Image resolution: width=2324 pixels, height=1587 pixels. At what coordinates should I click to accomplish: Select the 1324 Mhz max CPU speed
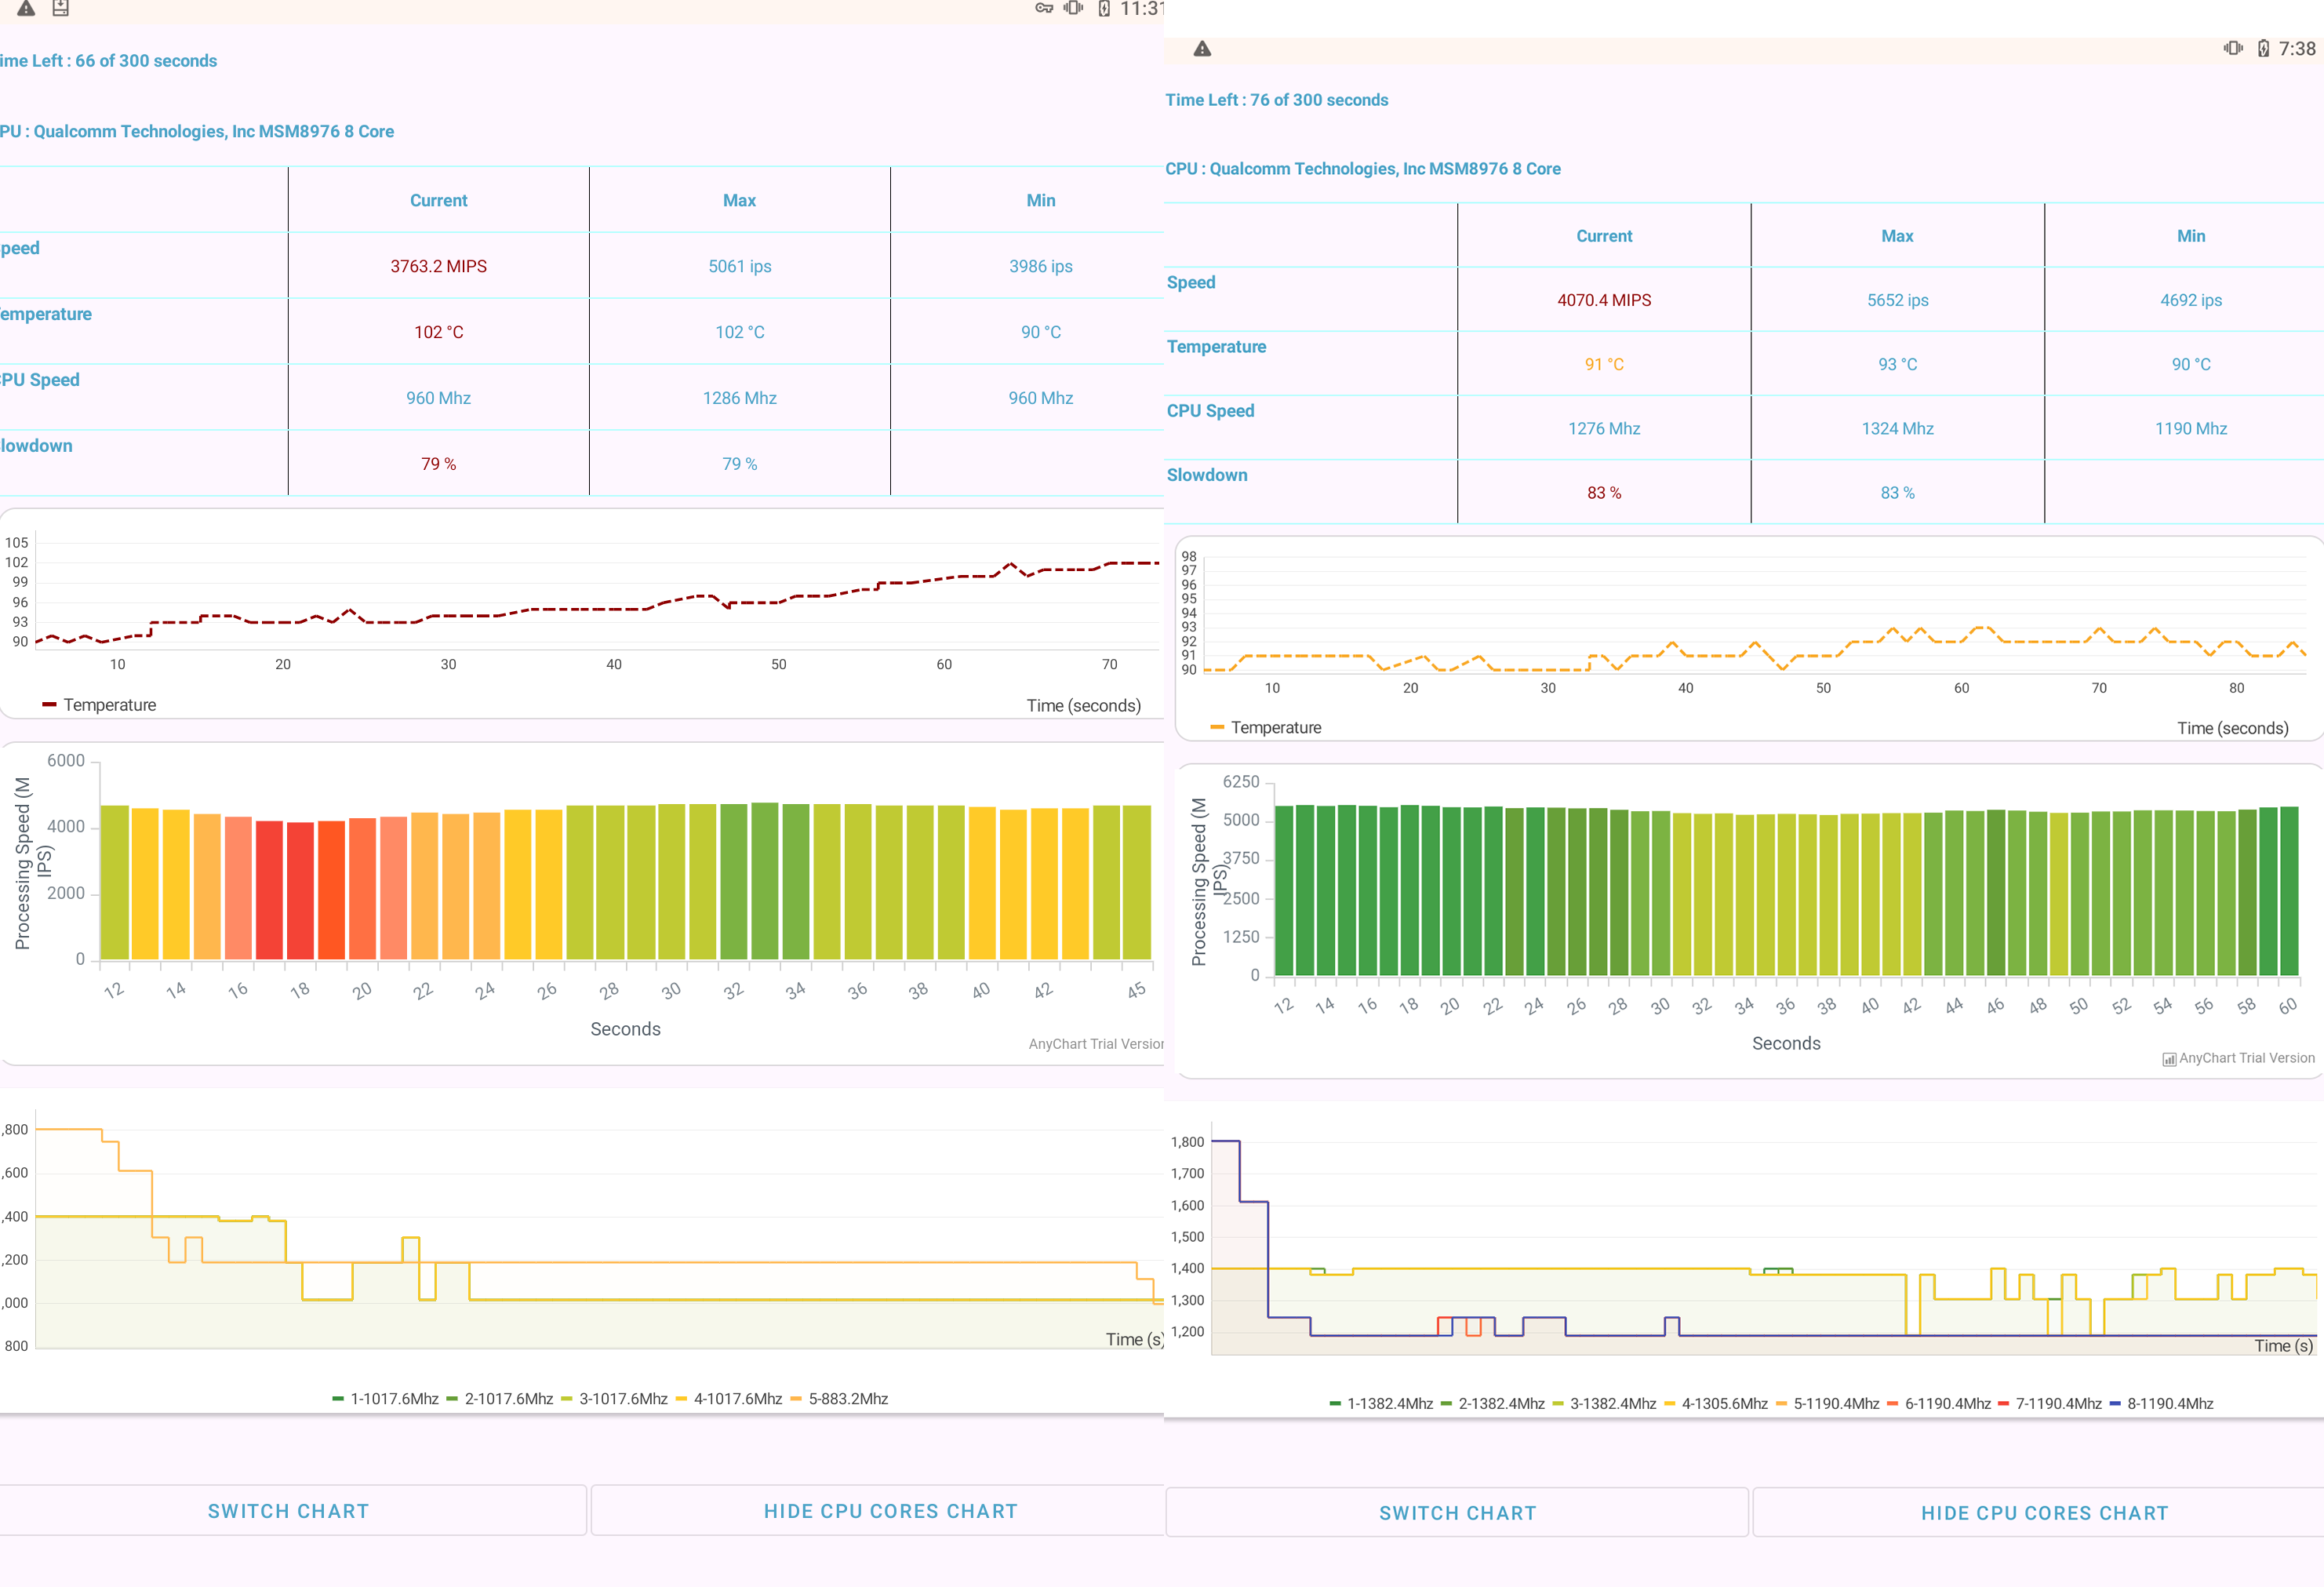click(1898, 429)
